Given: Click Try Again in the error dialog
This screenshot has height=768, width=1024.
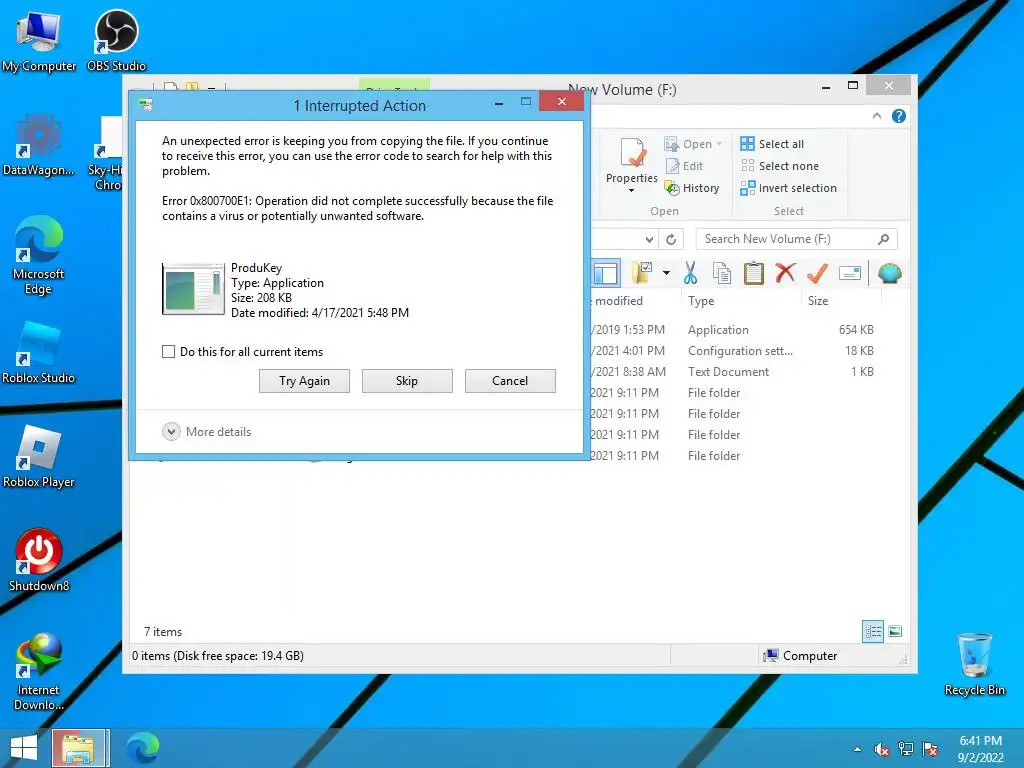Looking at the screenshot, I should [304, 381].
